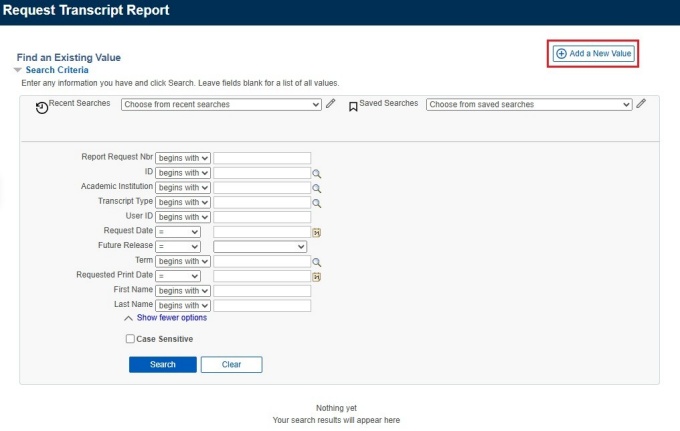Open the Future Release value dropdown
This screenshot has width=680, height=431.
[x=260, y=247]
